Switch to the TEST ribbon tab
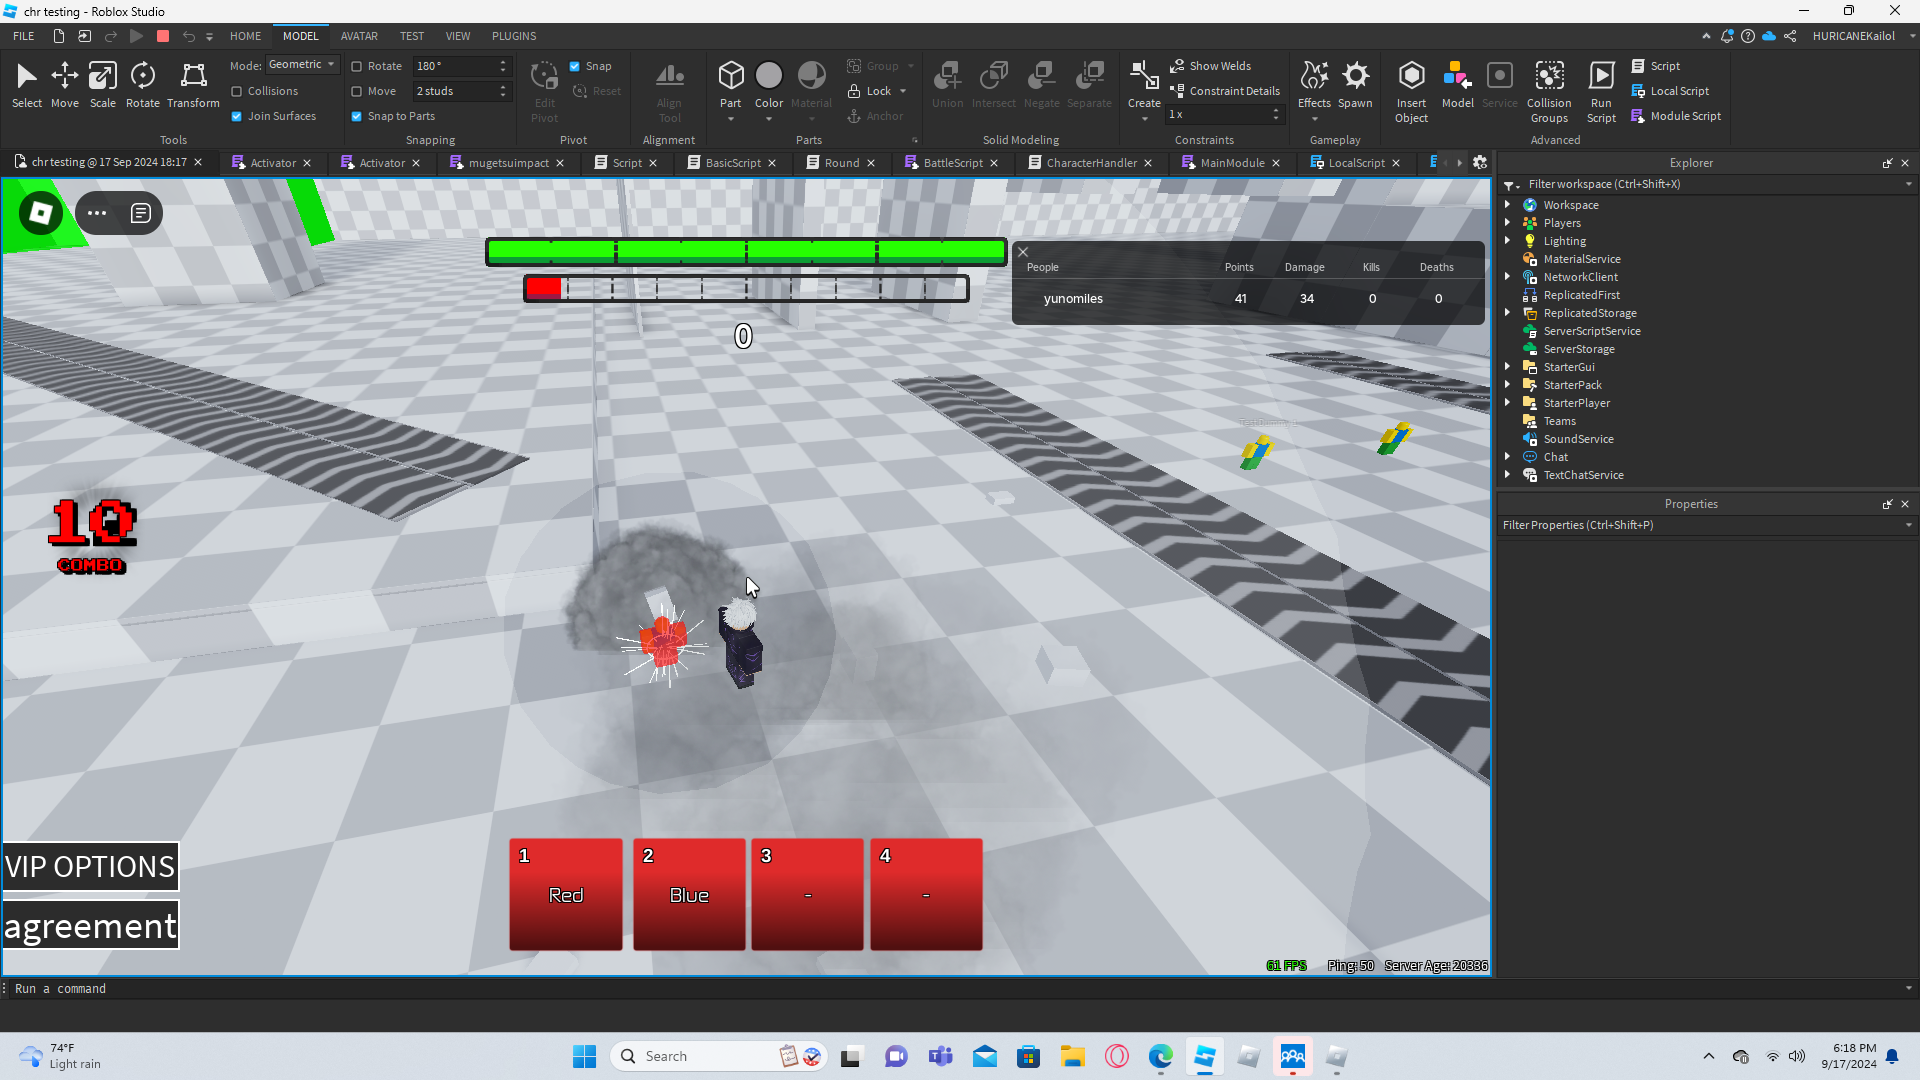This screenshot has width=1920, height=1080. pos(411,36)
